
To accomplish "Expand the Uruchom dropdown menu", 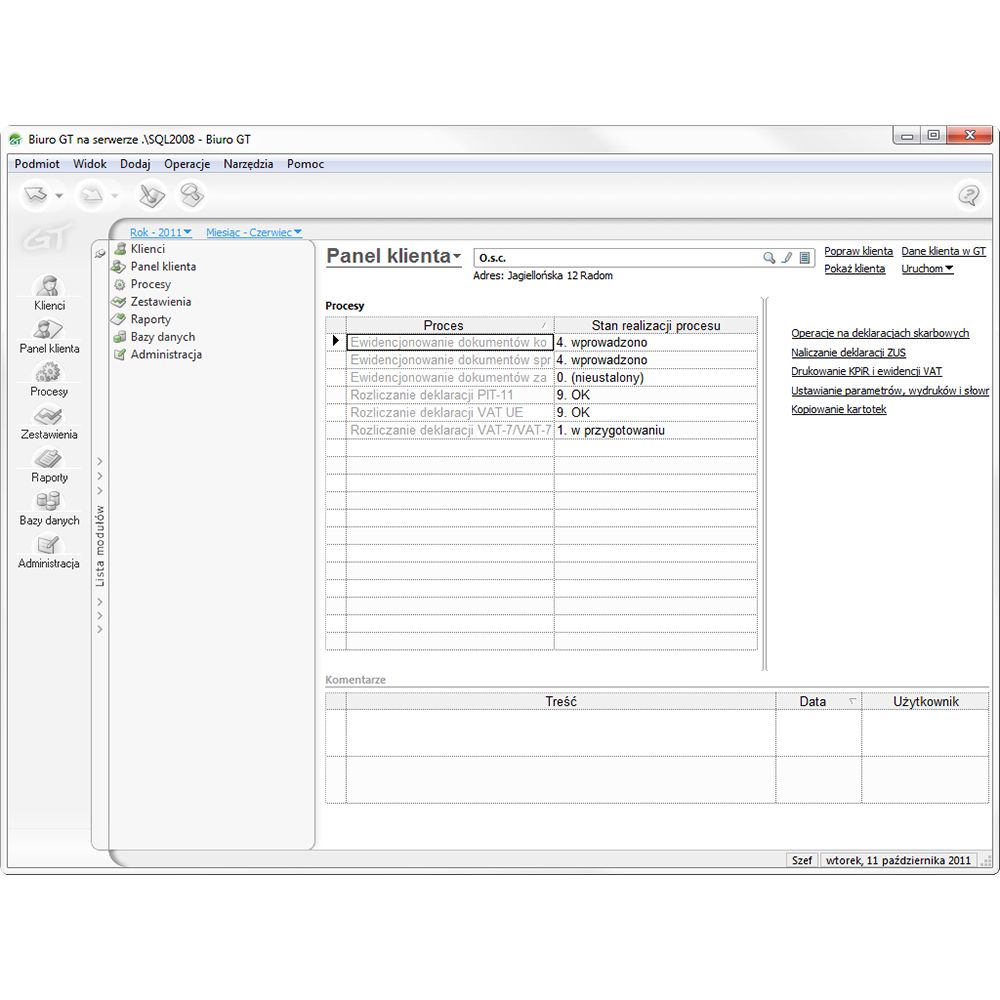I will [927, 269].
